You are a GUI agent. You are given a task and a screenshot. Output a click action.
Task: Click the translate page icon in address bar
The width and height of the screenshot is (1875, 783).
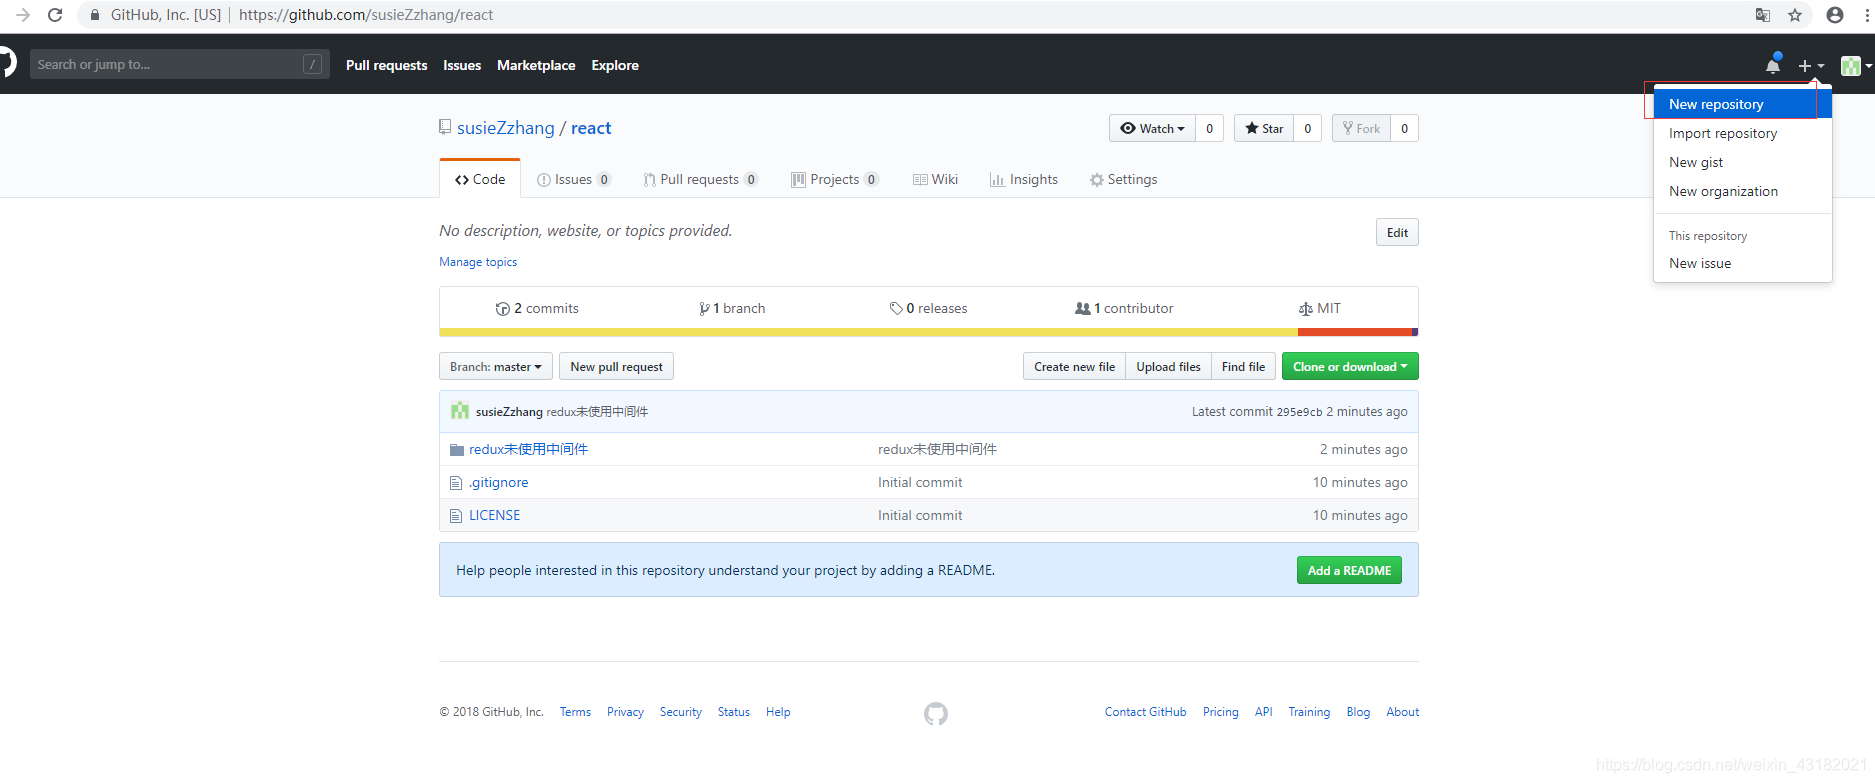click(x=1763, y=15)
